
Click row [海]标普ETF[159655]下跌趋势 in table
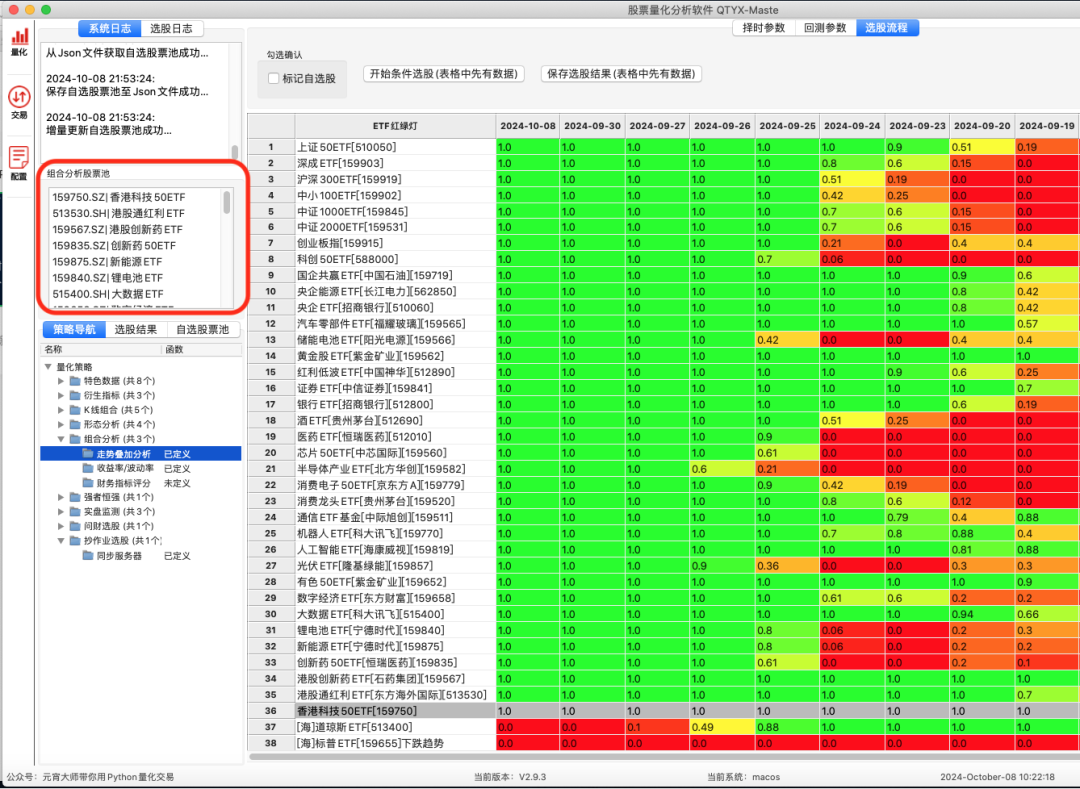click(395, 744)
